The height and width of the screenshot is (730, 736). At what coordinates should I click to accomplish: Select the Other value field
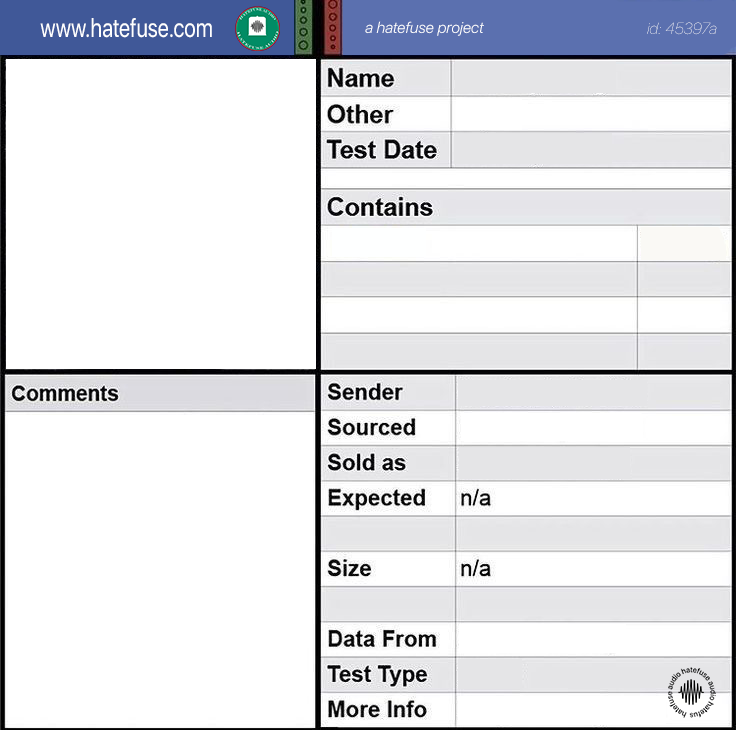click(x=590, y=114)
